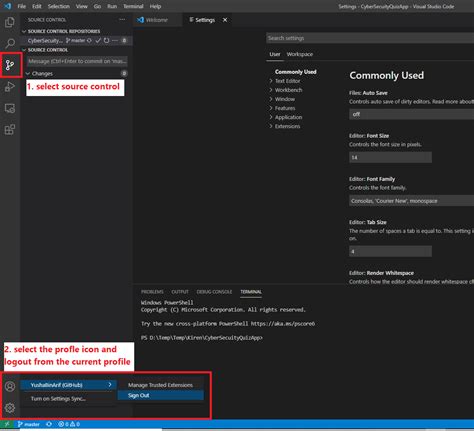The height and width of the screenshot is (431, 474).
Task: Open the Auto Save dropdown showing off
Action: pyautogui.click(x=412, y=114)
